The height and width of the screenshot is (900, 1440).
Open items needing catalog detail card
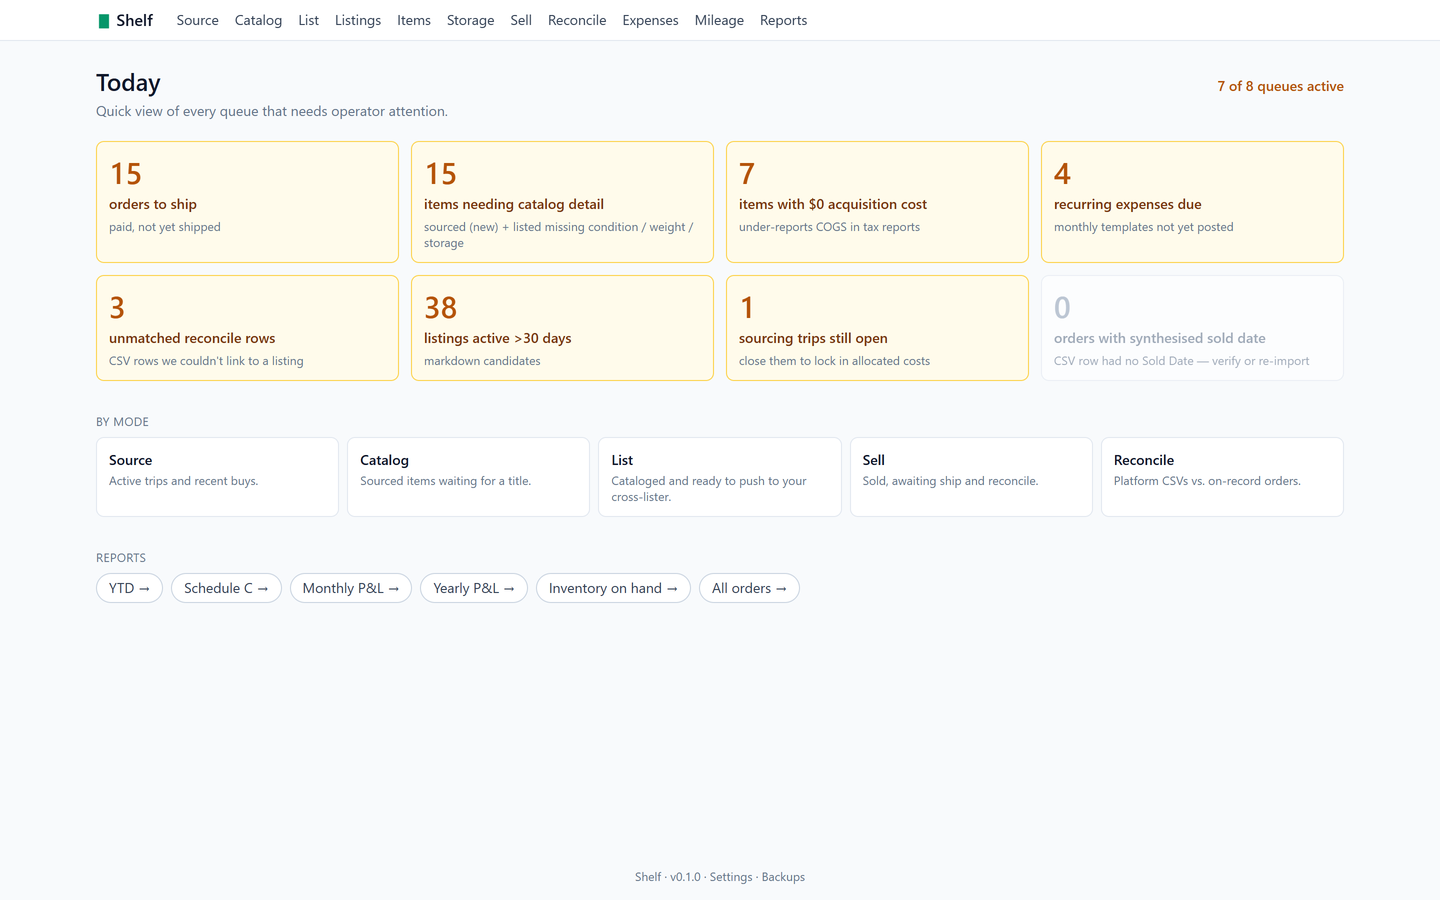[562, 202]
